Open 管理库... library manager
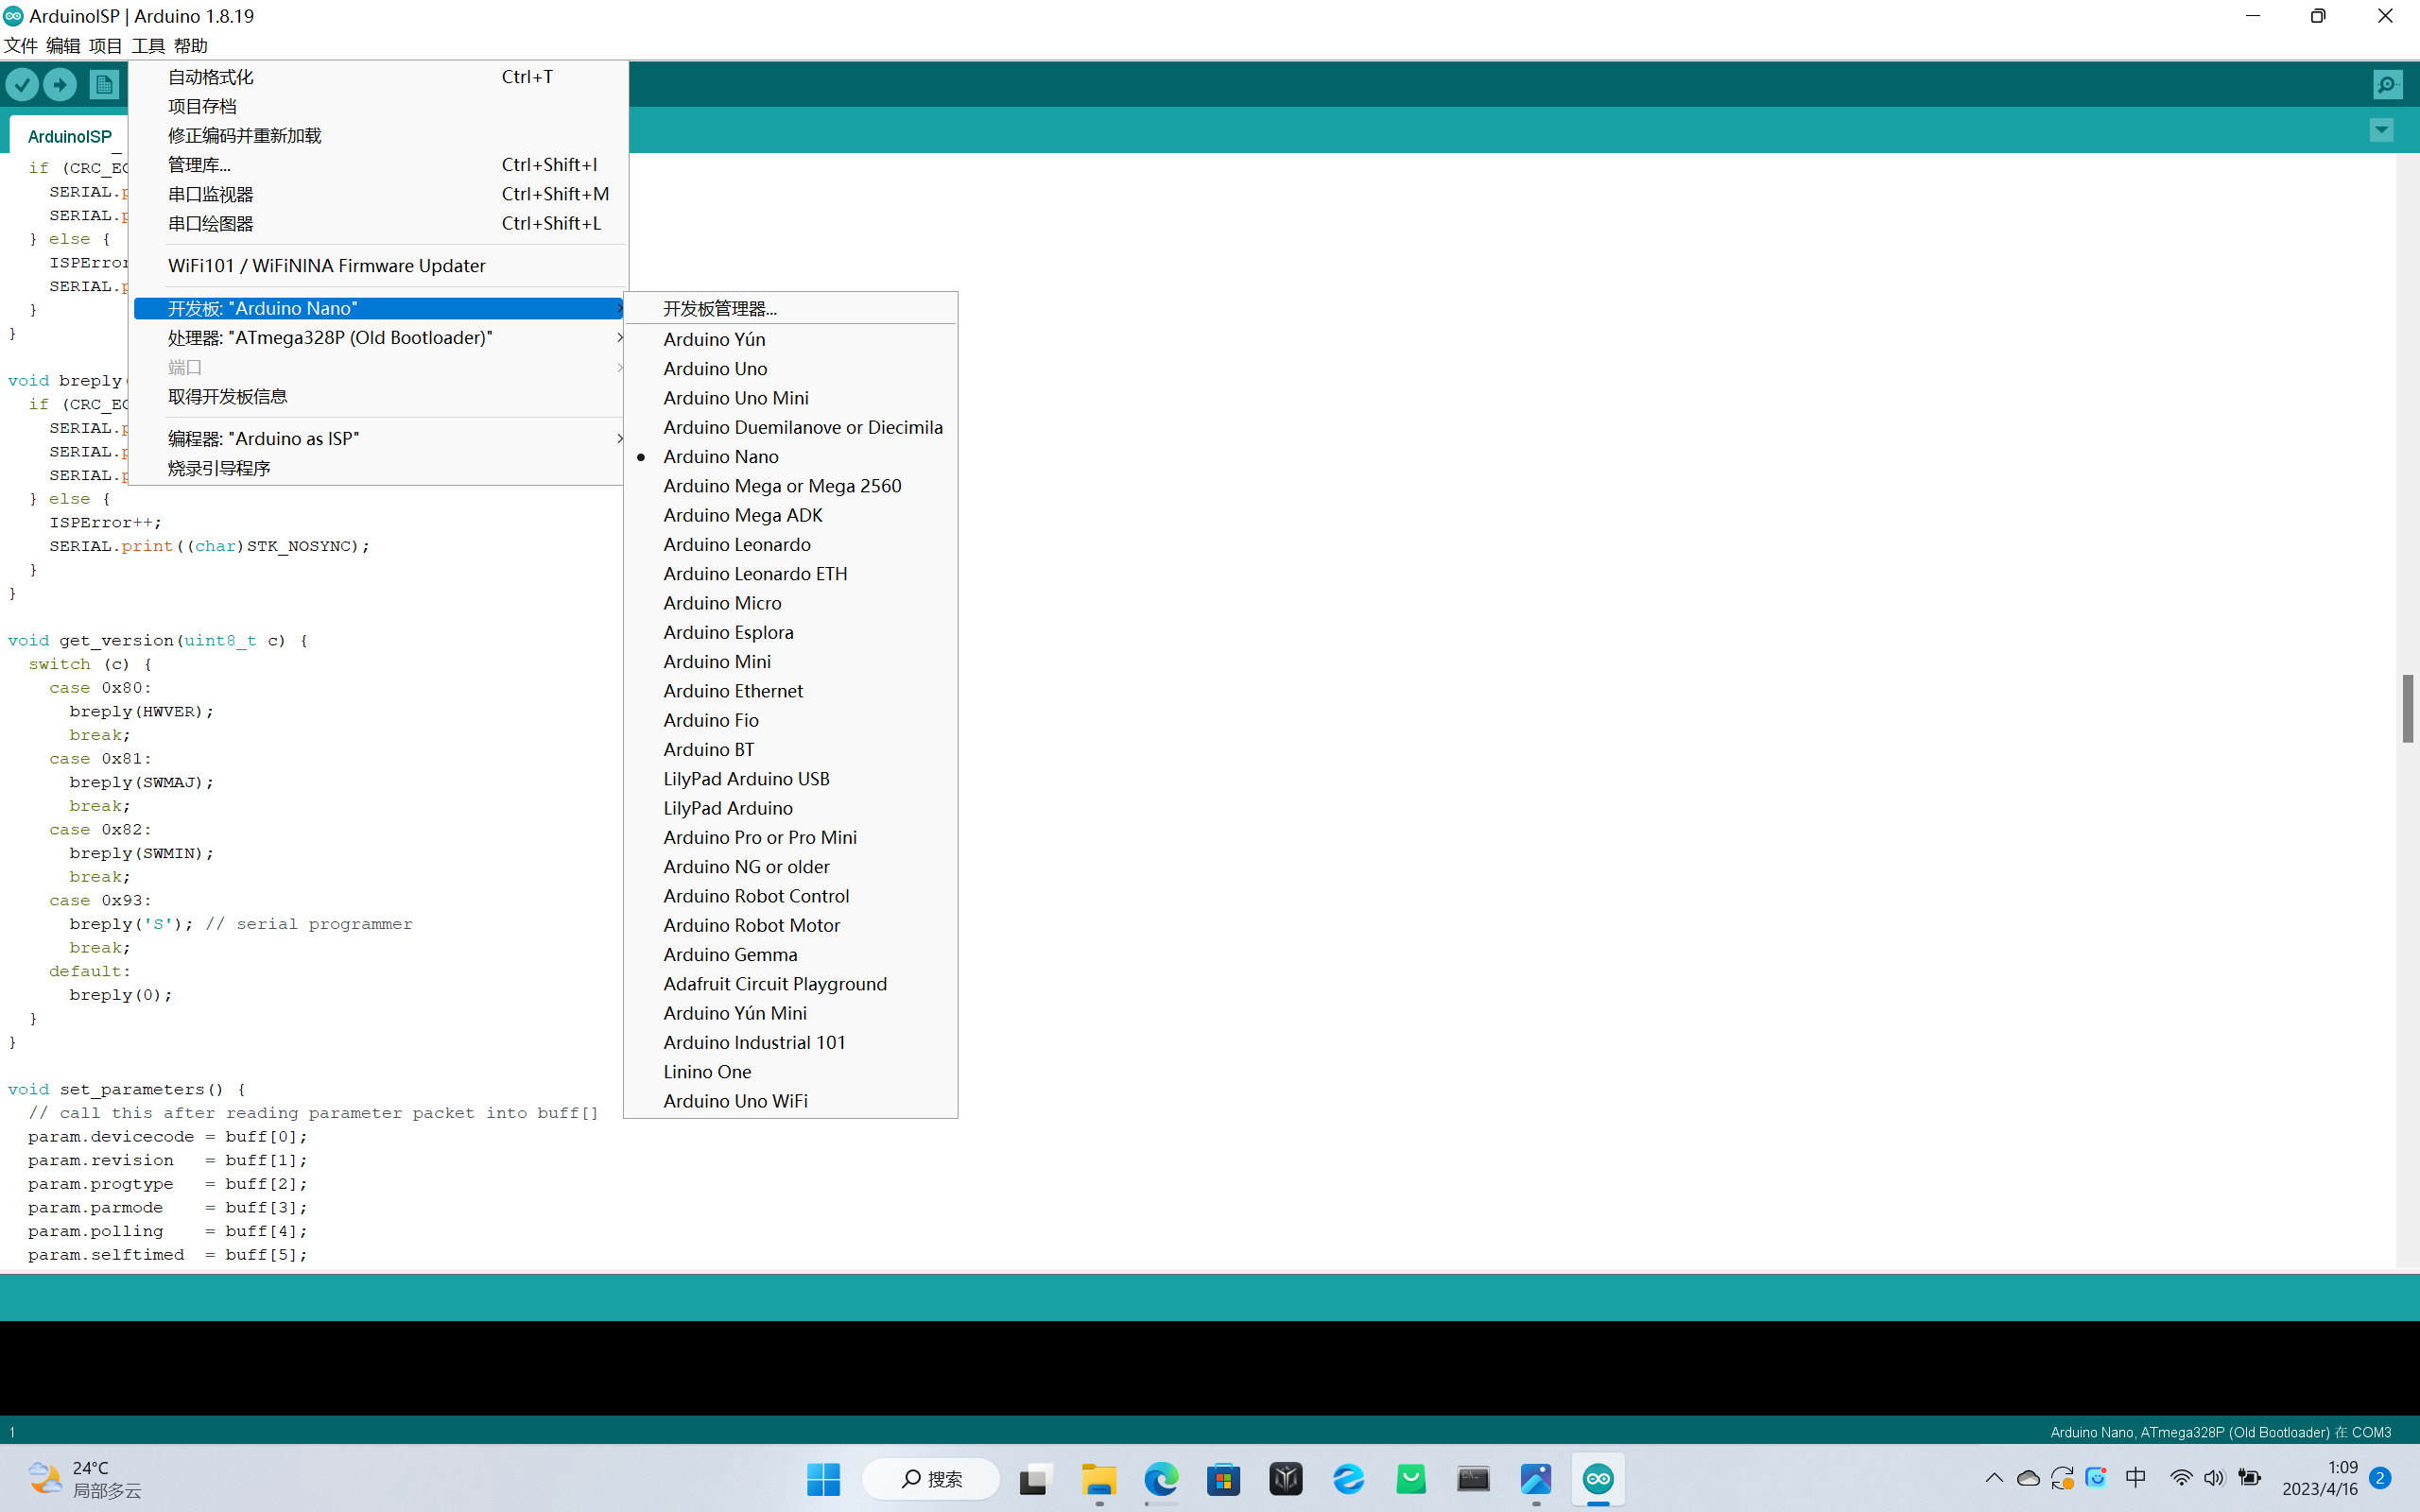Screen dimensions: 2420x1512 click(380, 165)
